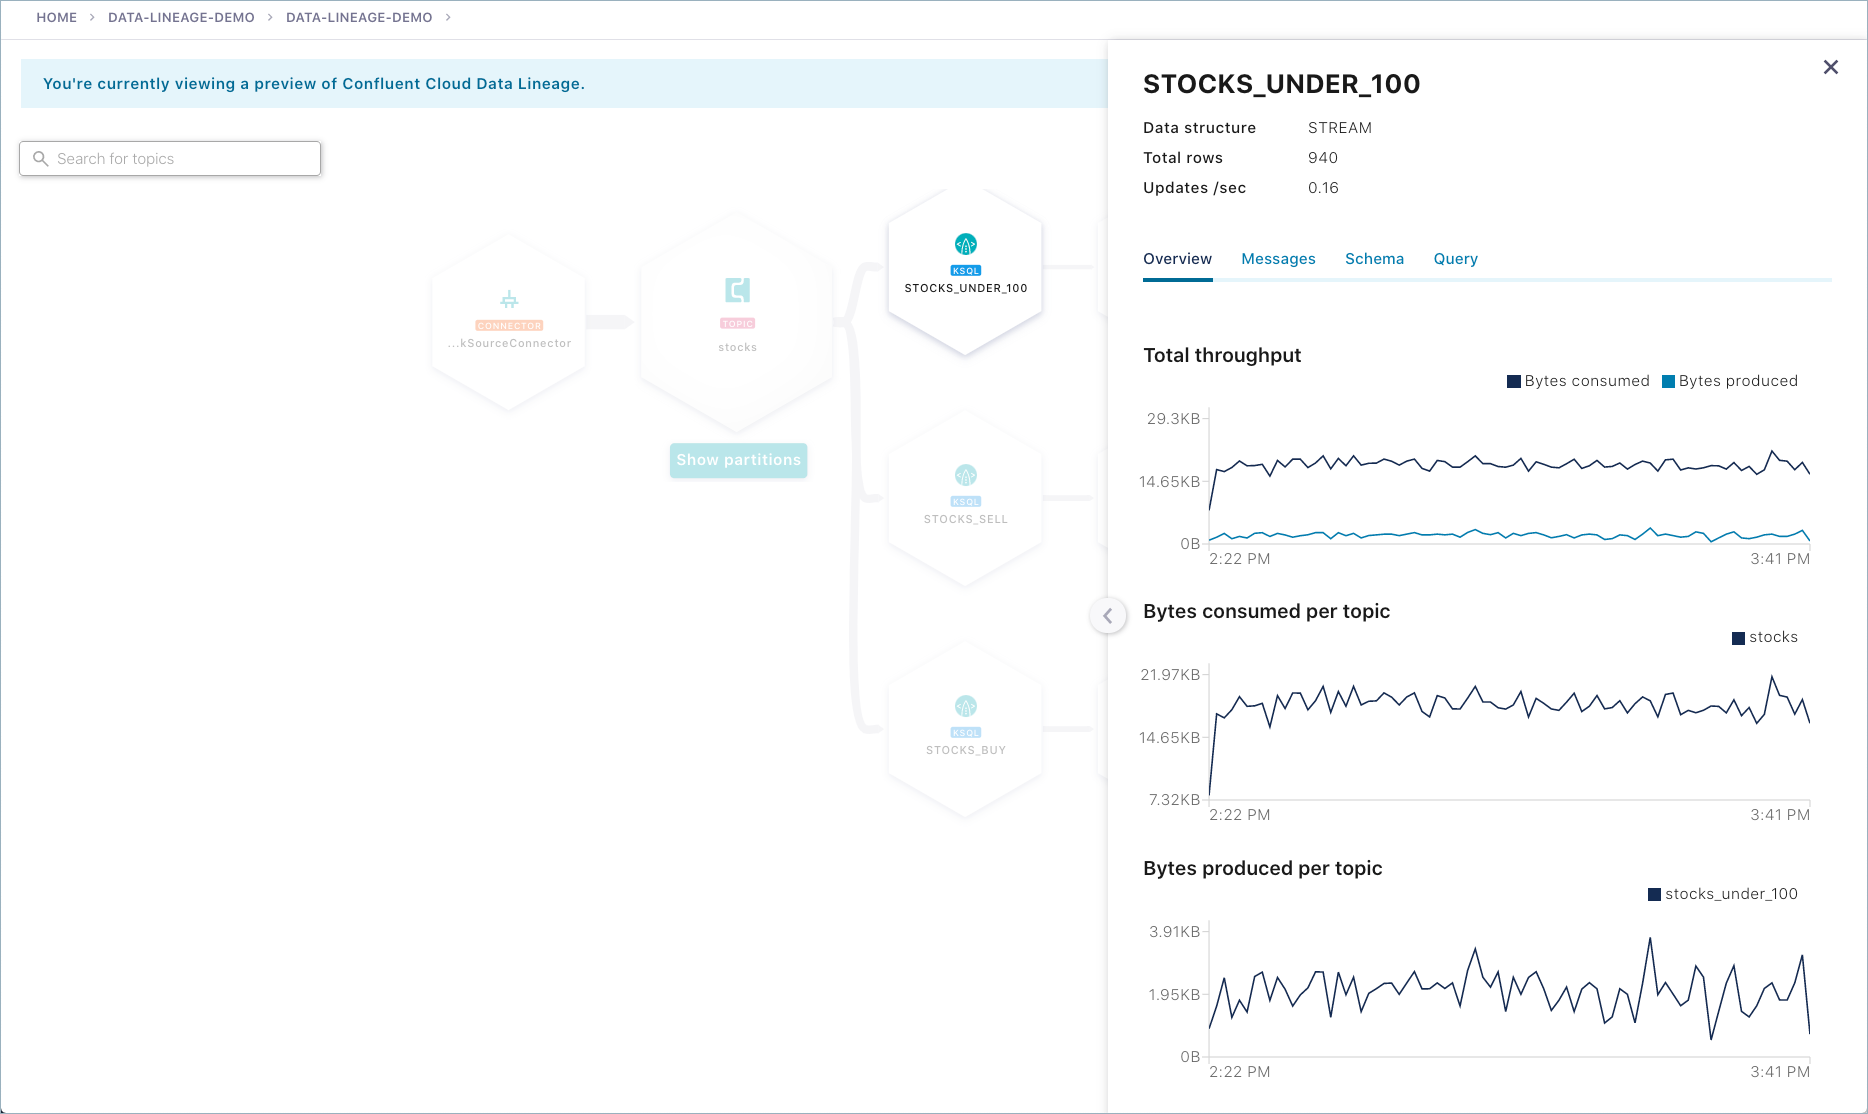Image resolution: width=1868 pixels, height=1114 pixels.
Task: Click the Updates /sec value 0.16
Action: pos(1323,188)
